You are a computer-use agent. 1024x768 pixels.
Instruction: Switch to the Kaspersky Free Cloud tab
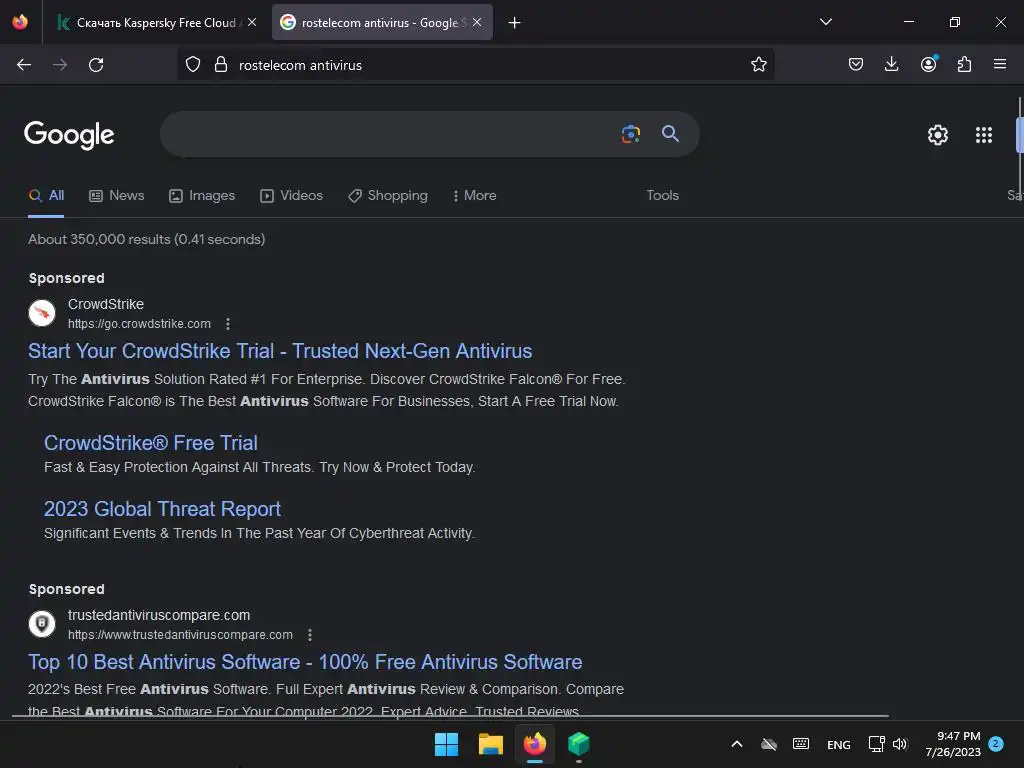pos(155,23)
